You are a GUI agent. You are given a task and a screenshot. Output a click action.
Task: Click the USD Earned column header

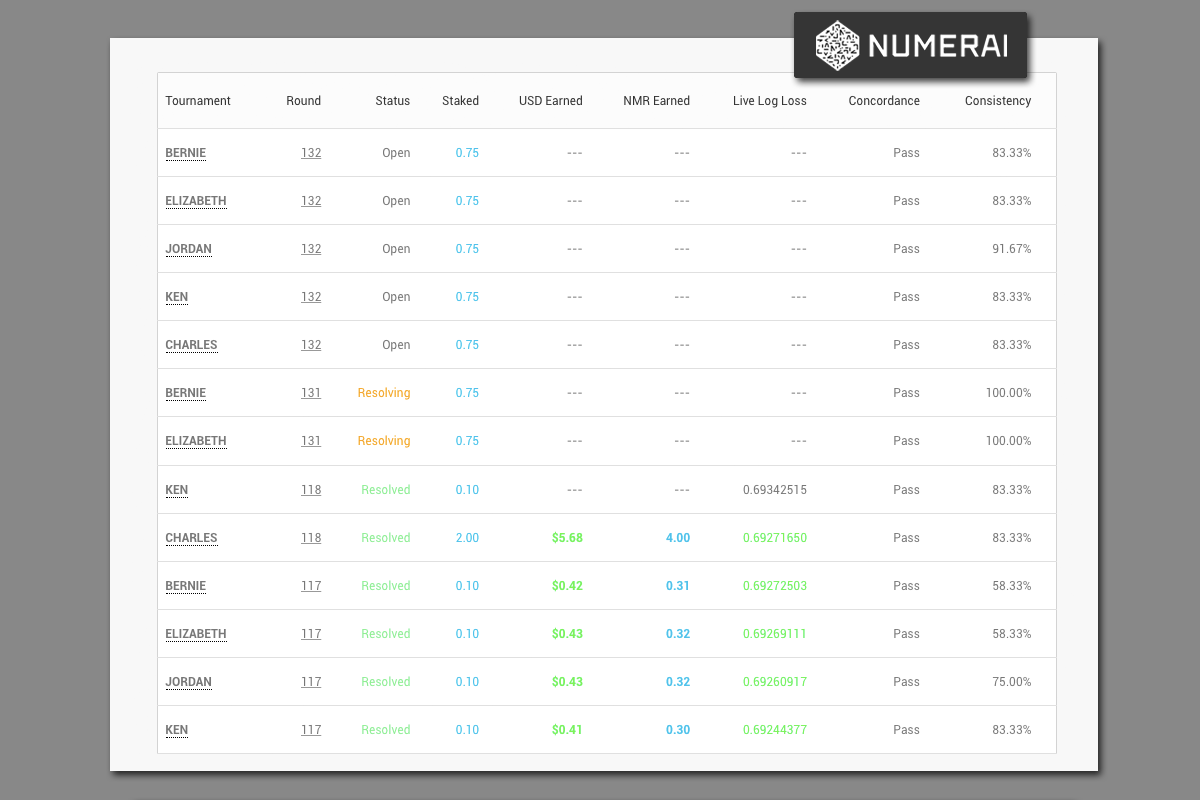pyautogui.click(x=551, y=101)
